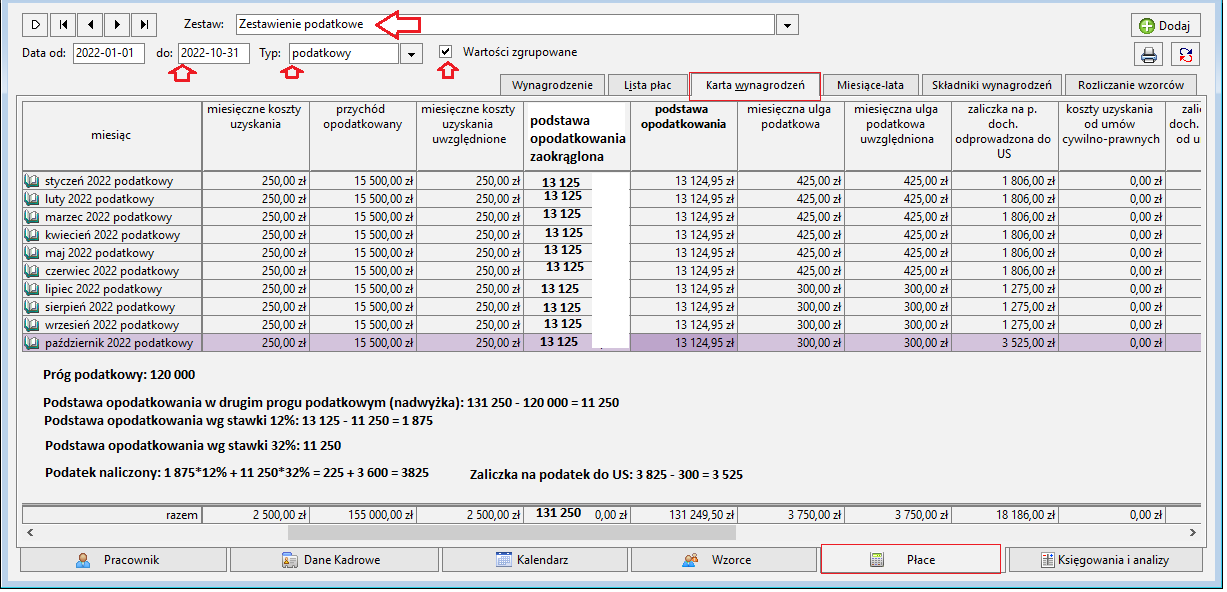The image size is (1227, 592).
Task: Click the Data od date field
Action: (109, 53)
